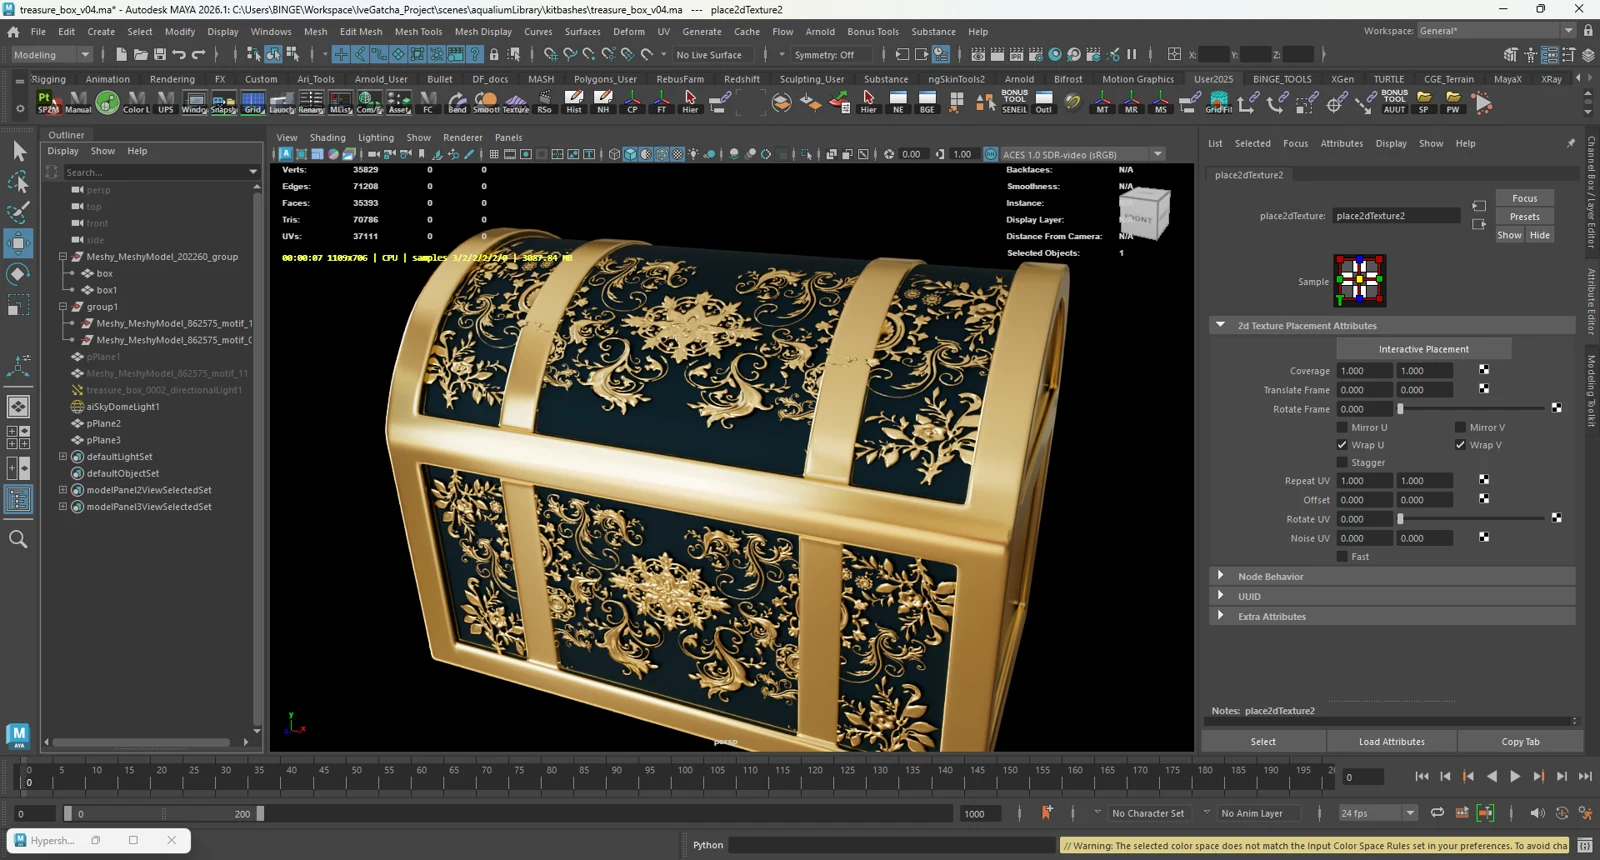Open the Modeling menu set dropdown
The image size is (1600, 860).
pyautogui.click(x=52, y=55)
